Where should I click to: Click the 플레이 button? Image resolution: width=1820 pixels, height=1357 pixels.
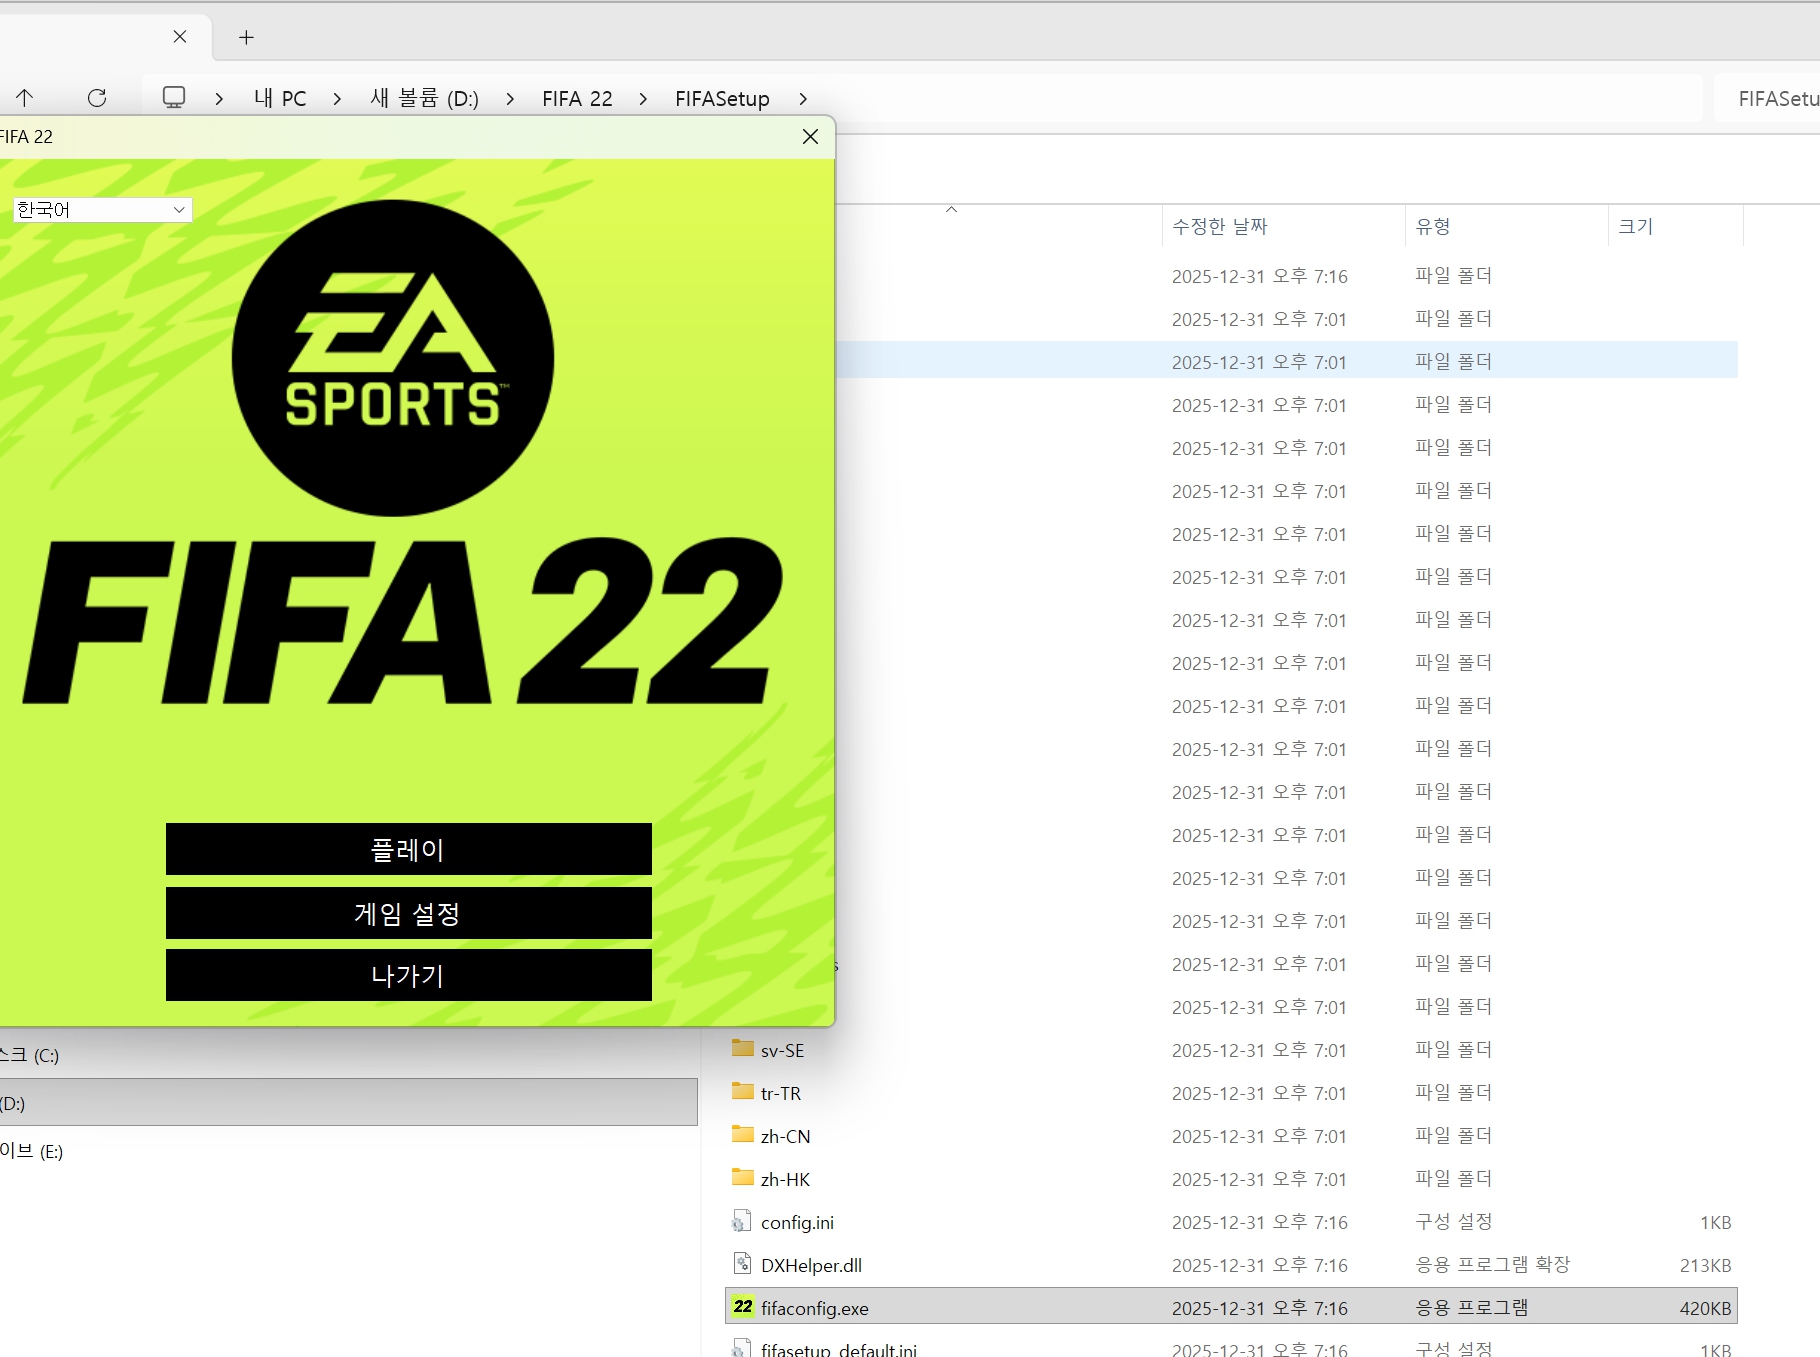click(x=409, y=849)
